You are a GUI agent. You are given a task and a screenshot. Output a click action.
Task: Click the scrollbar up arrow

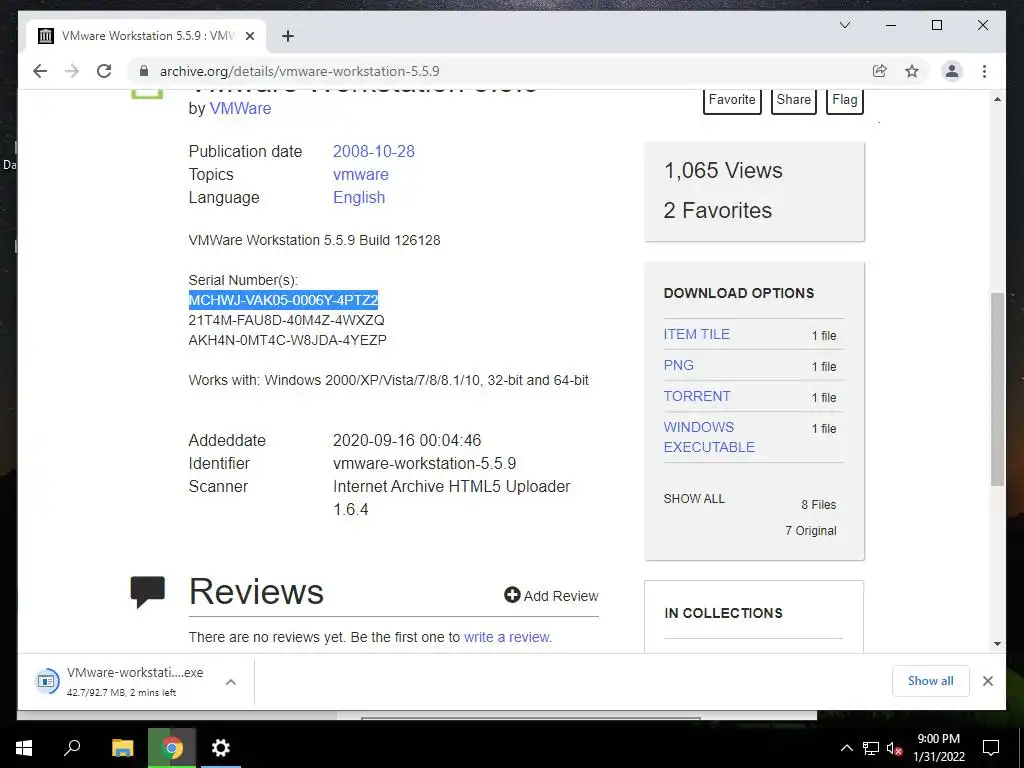point(997,99)
